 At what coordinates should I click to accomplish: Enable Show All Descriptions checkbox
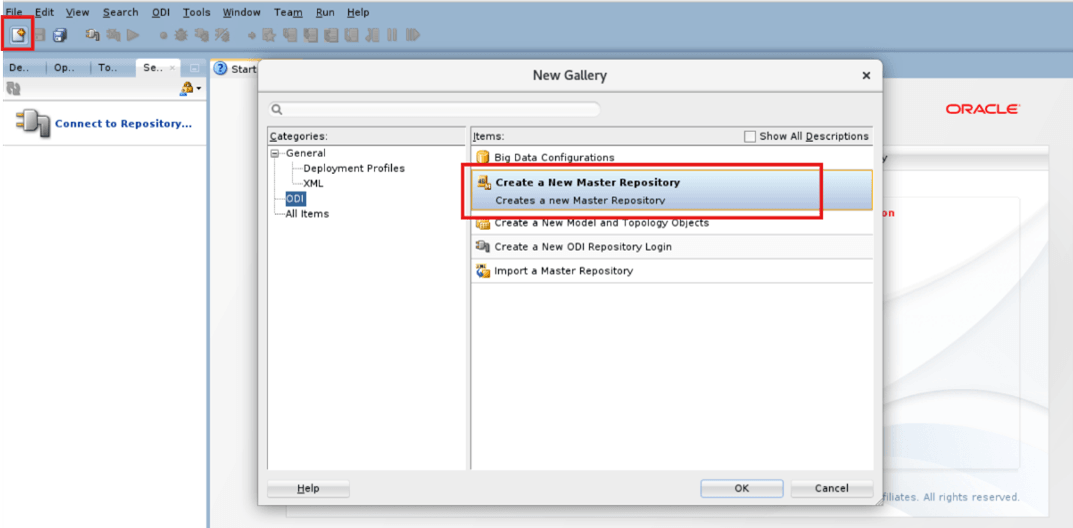[750, 136]
